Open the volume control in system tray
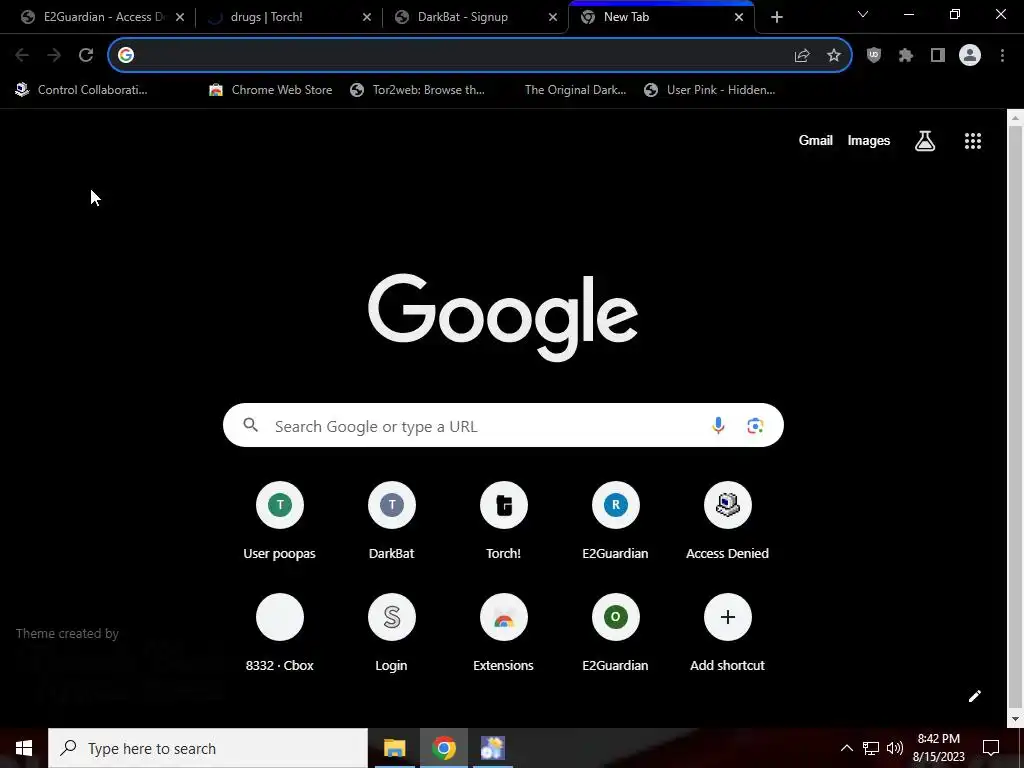This screenshot has height=768, width=1024. pyautogui.click(x=895, y=748)
